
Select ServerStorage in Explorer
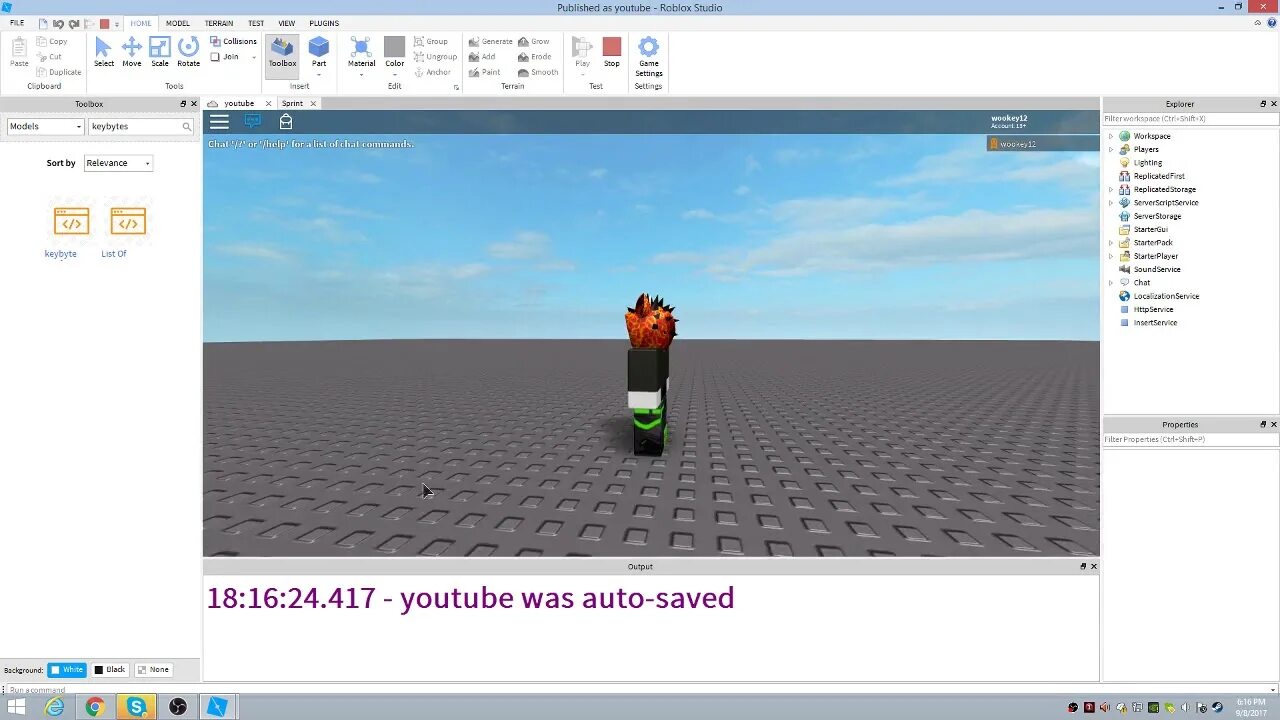click(1157, 216)
